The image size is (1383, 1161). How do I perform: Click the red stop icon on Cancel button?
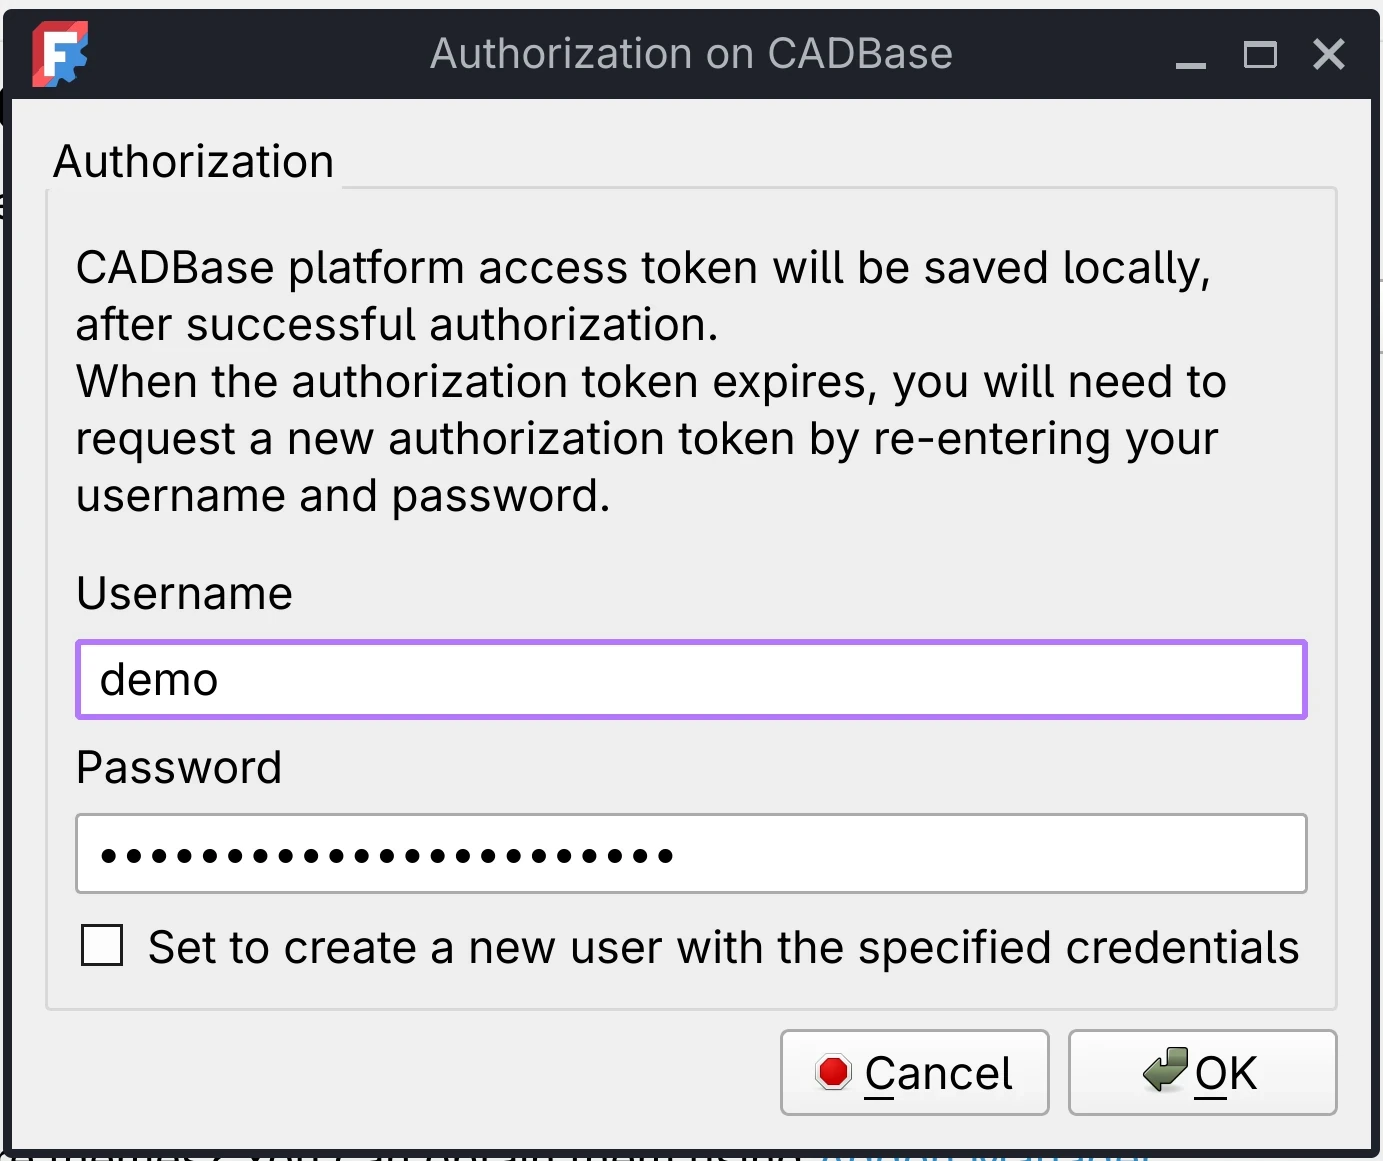[833, 1071]
